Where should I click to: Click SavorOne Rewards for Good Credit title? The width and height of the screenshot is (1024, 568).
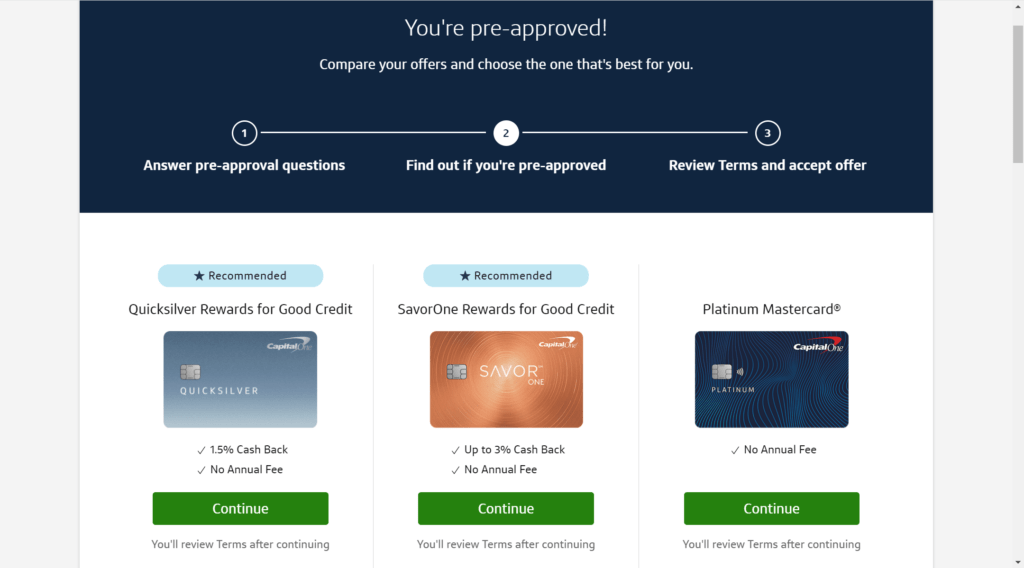[x=505, y=309]
